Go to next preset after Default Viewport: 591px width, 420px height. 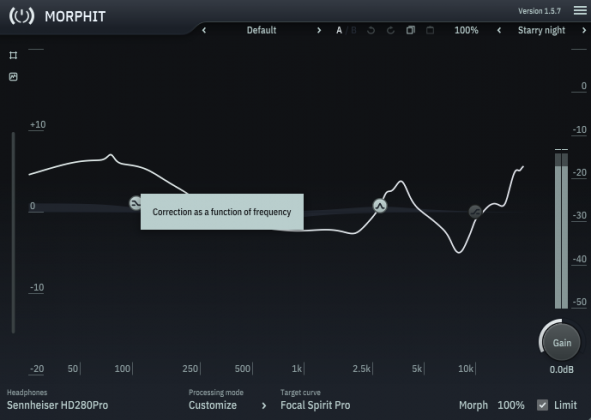319,30
